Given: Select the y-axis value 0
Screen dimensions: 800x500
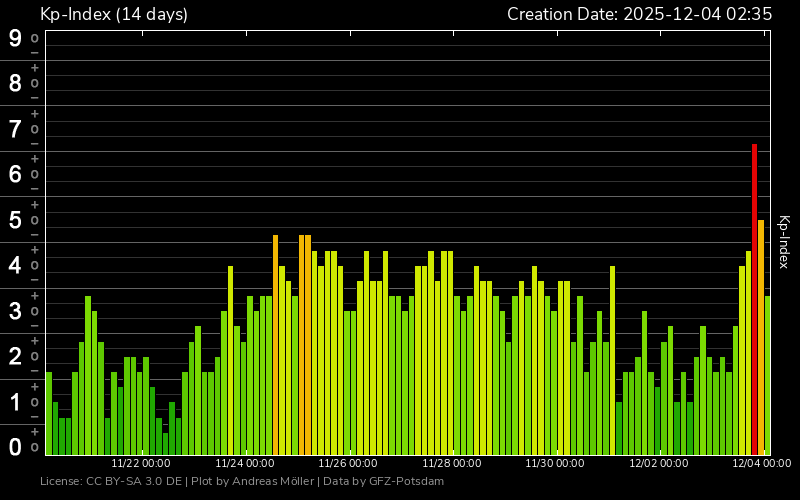Looking at the screenshot, I should (15, 447).
